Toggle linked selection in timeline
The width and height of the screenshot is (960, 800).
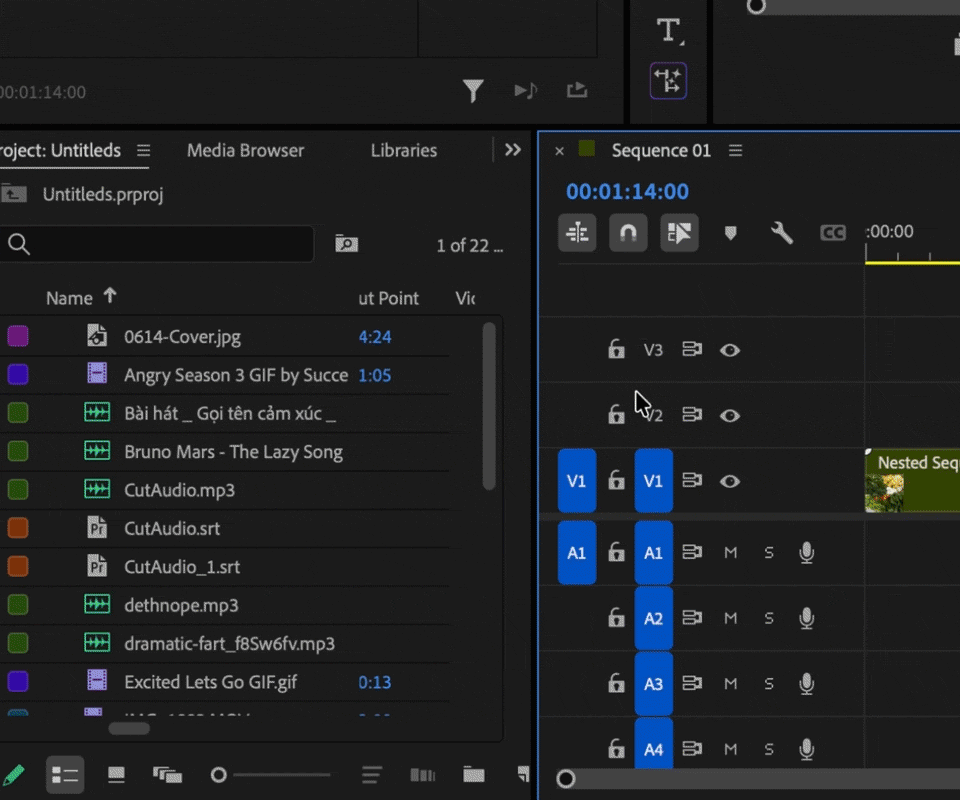(x=679, y=233)
